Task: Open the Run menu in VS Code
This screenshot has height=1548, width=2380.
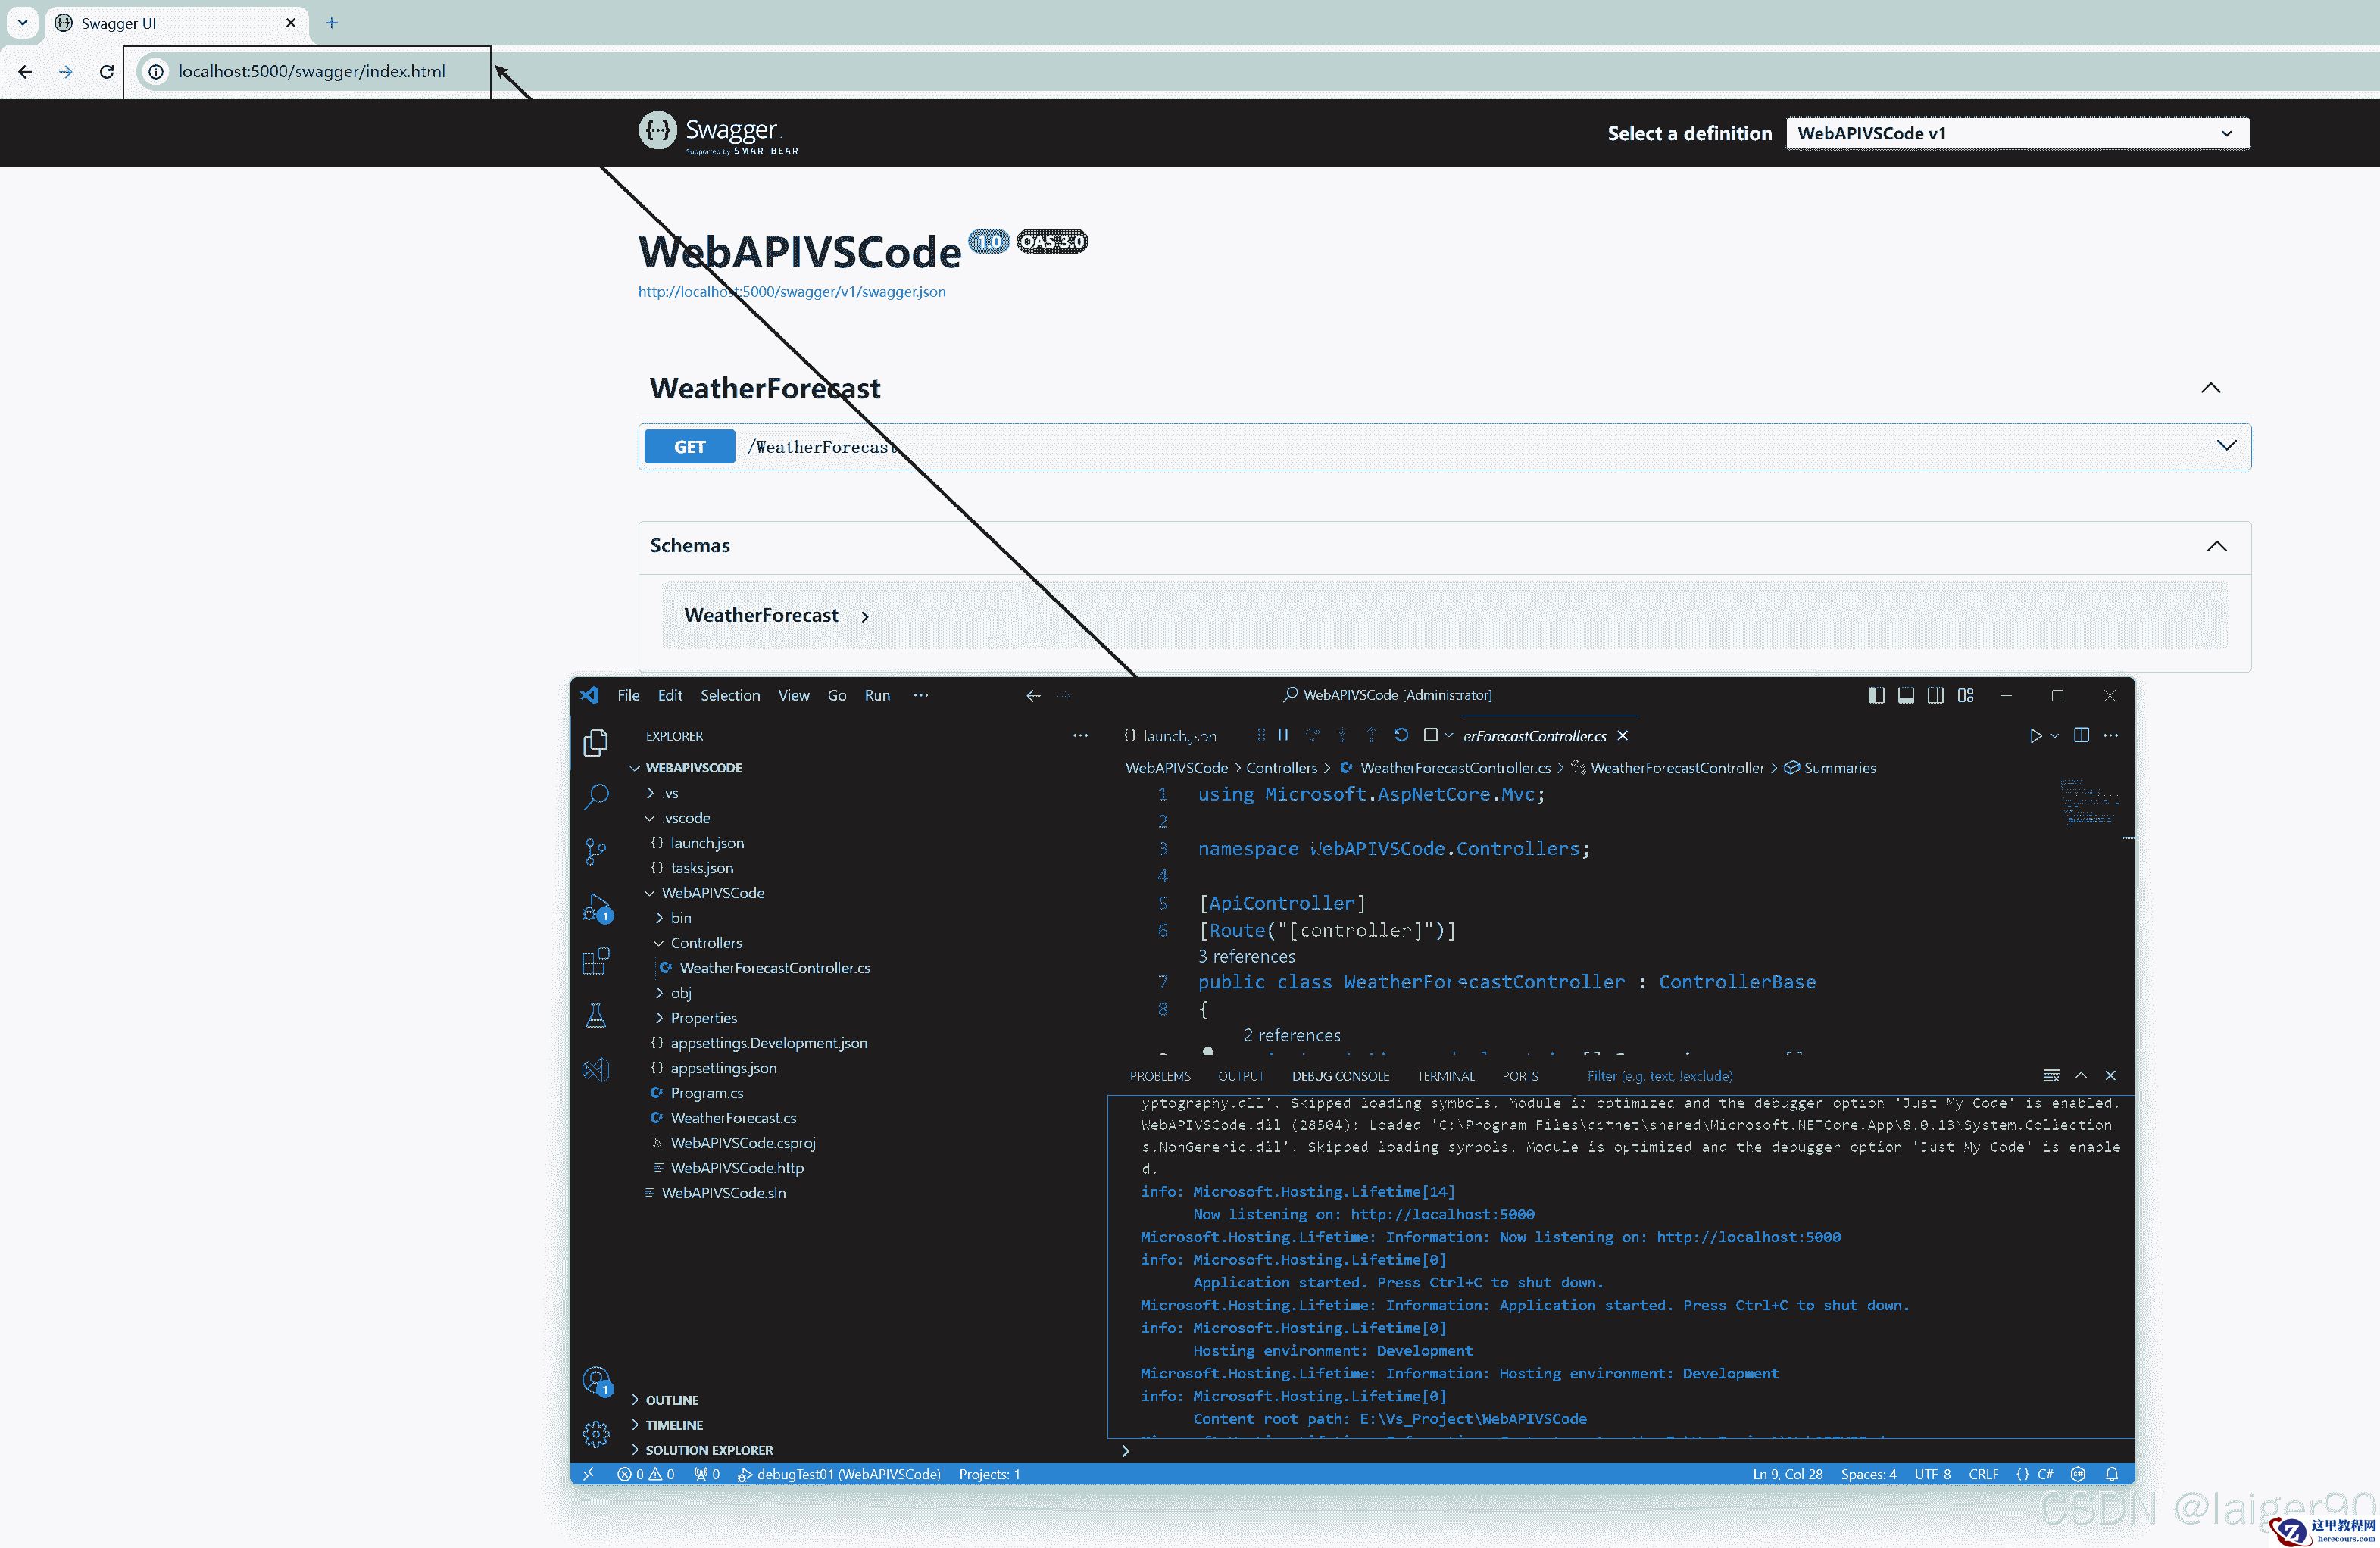Action: click(877, 695)
